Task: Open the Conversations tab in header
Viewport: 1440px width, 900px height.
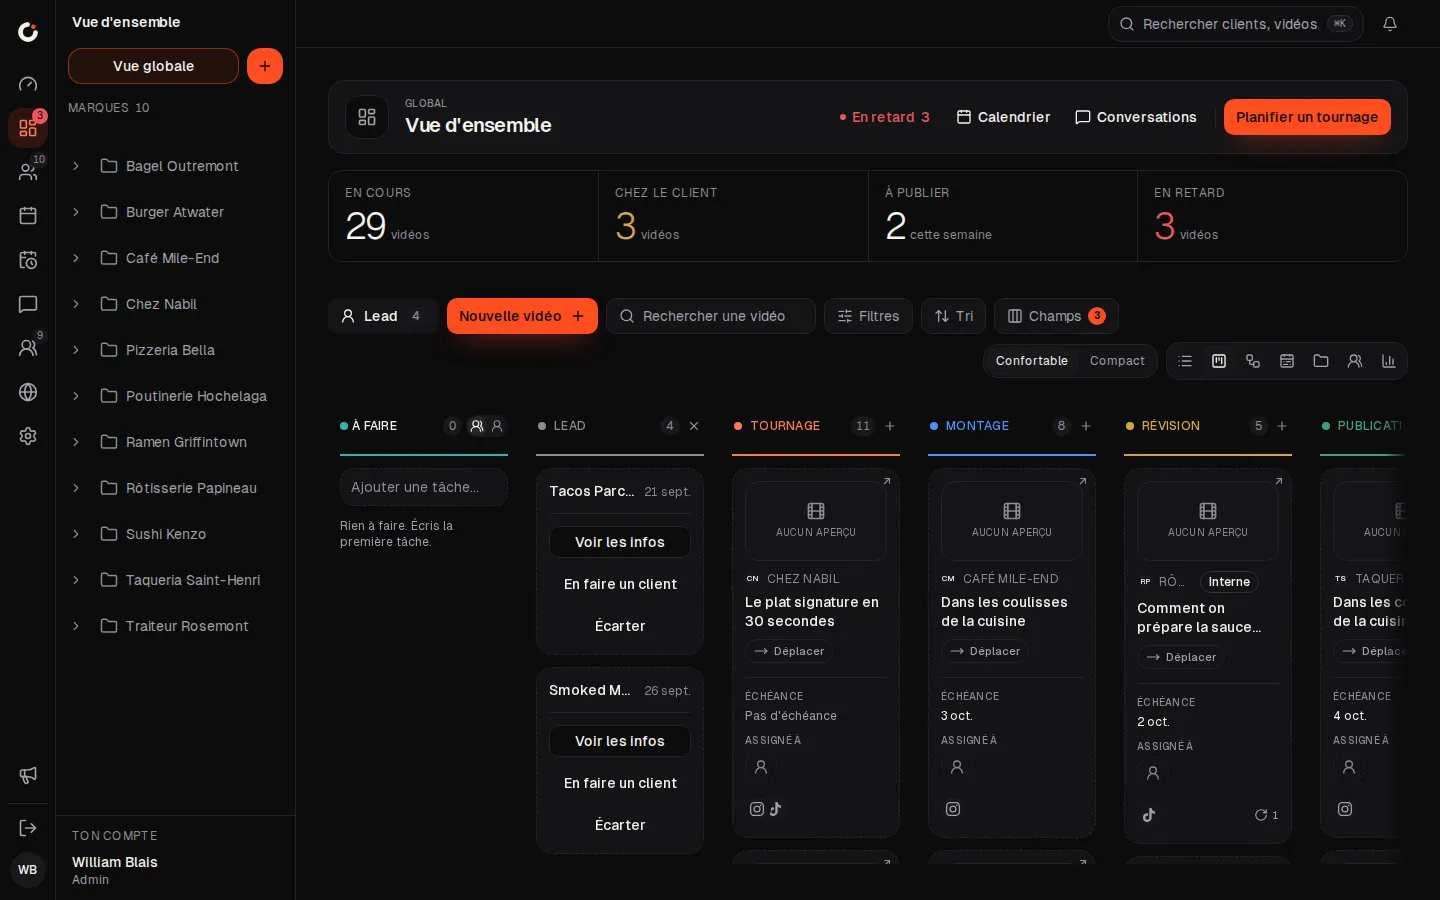Action: 1135,117
